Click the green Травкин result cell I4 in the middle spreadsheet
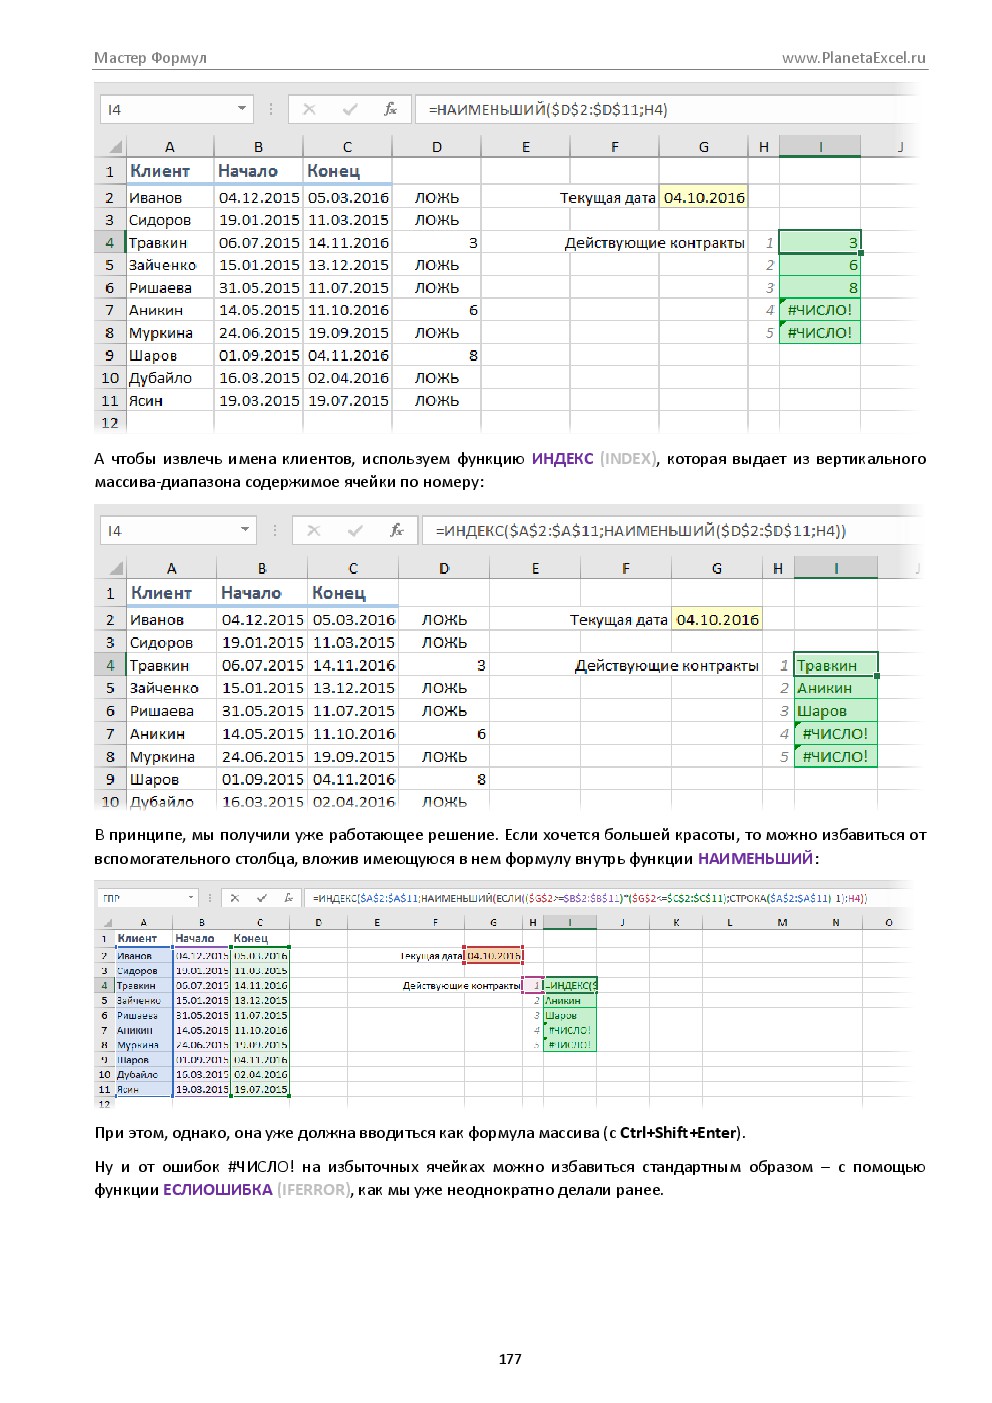Viewport: 992px width, 1403px height. pyautogui.click(x=836, y=665)
